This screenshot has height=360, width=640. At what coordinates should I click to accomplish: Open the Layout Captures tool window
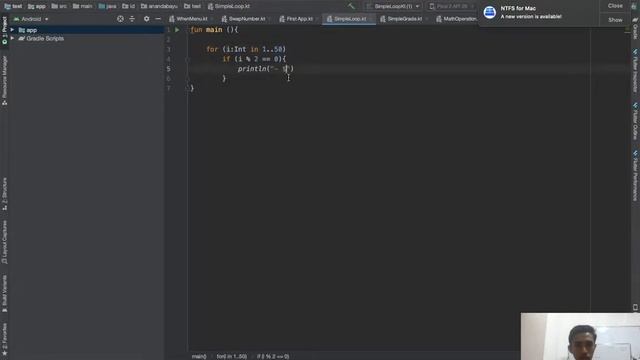pyautogui.click(x=4, y=242)
